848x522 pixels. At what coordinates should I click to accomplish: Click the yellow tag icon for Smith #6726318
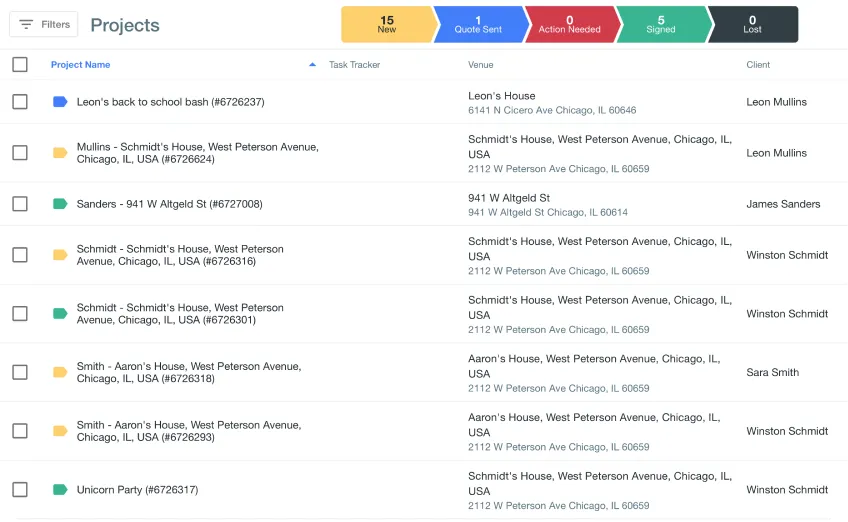point(60,372)
